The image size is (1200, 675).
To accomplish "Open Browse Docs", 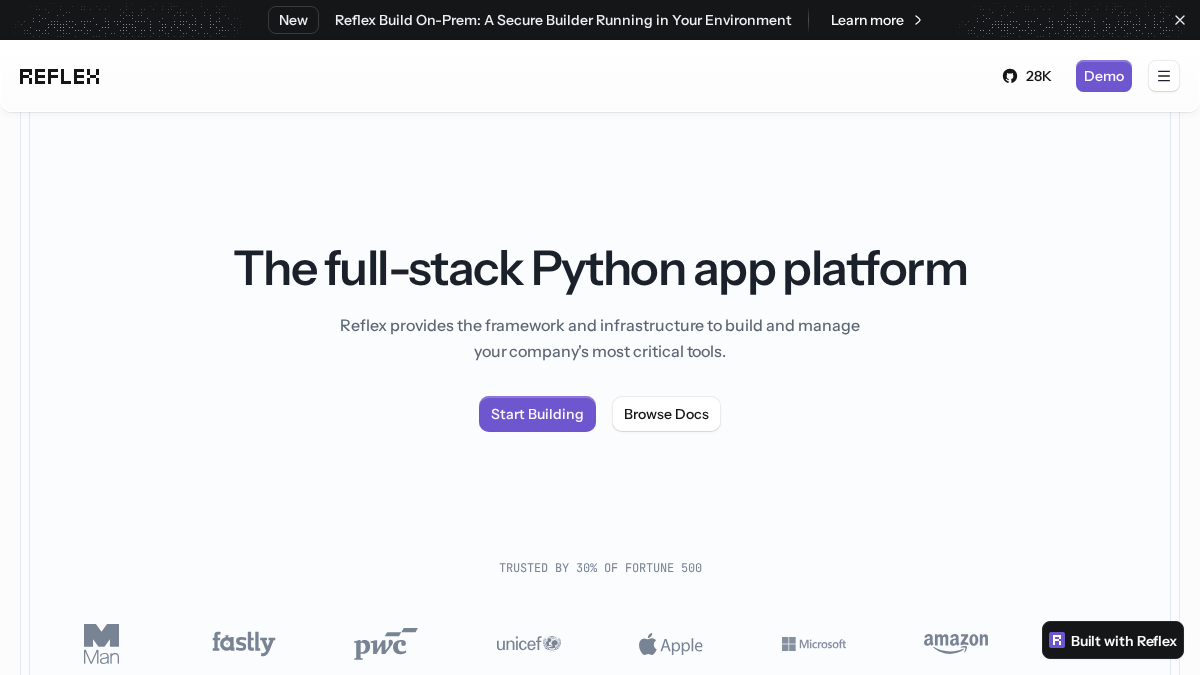I will (666, 414).
